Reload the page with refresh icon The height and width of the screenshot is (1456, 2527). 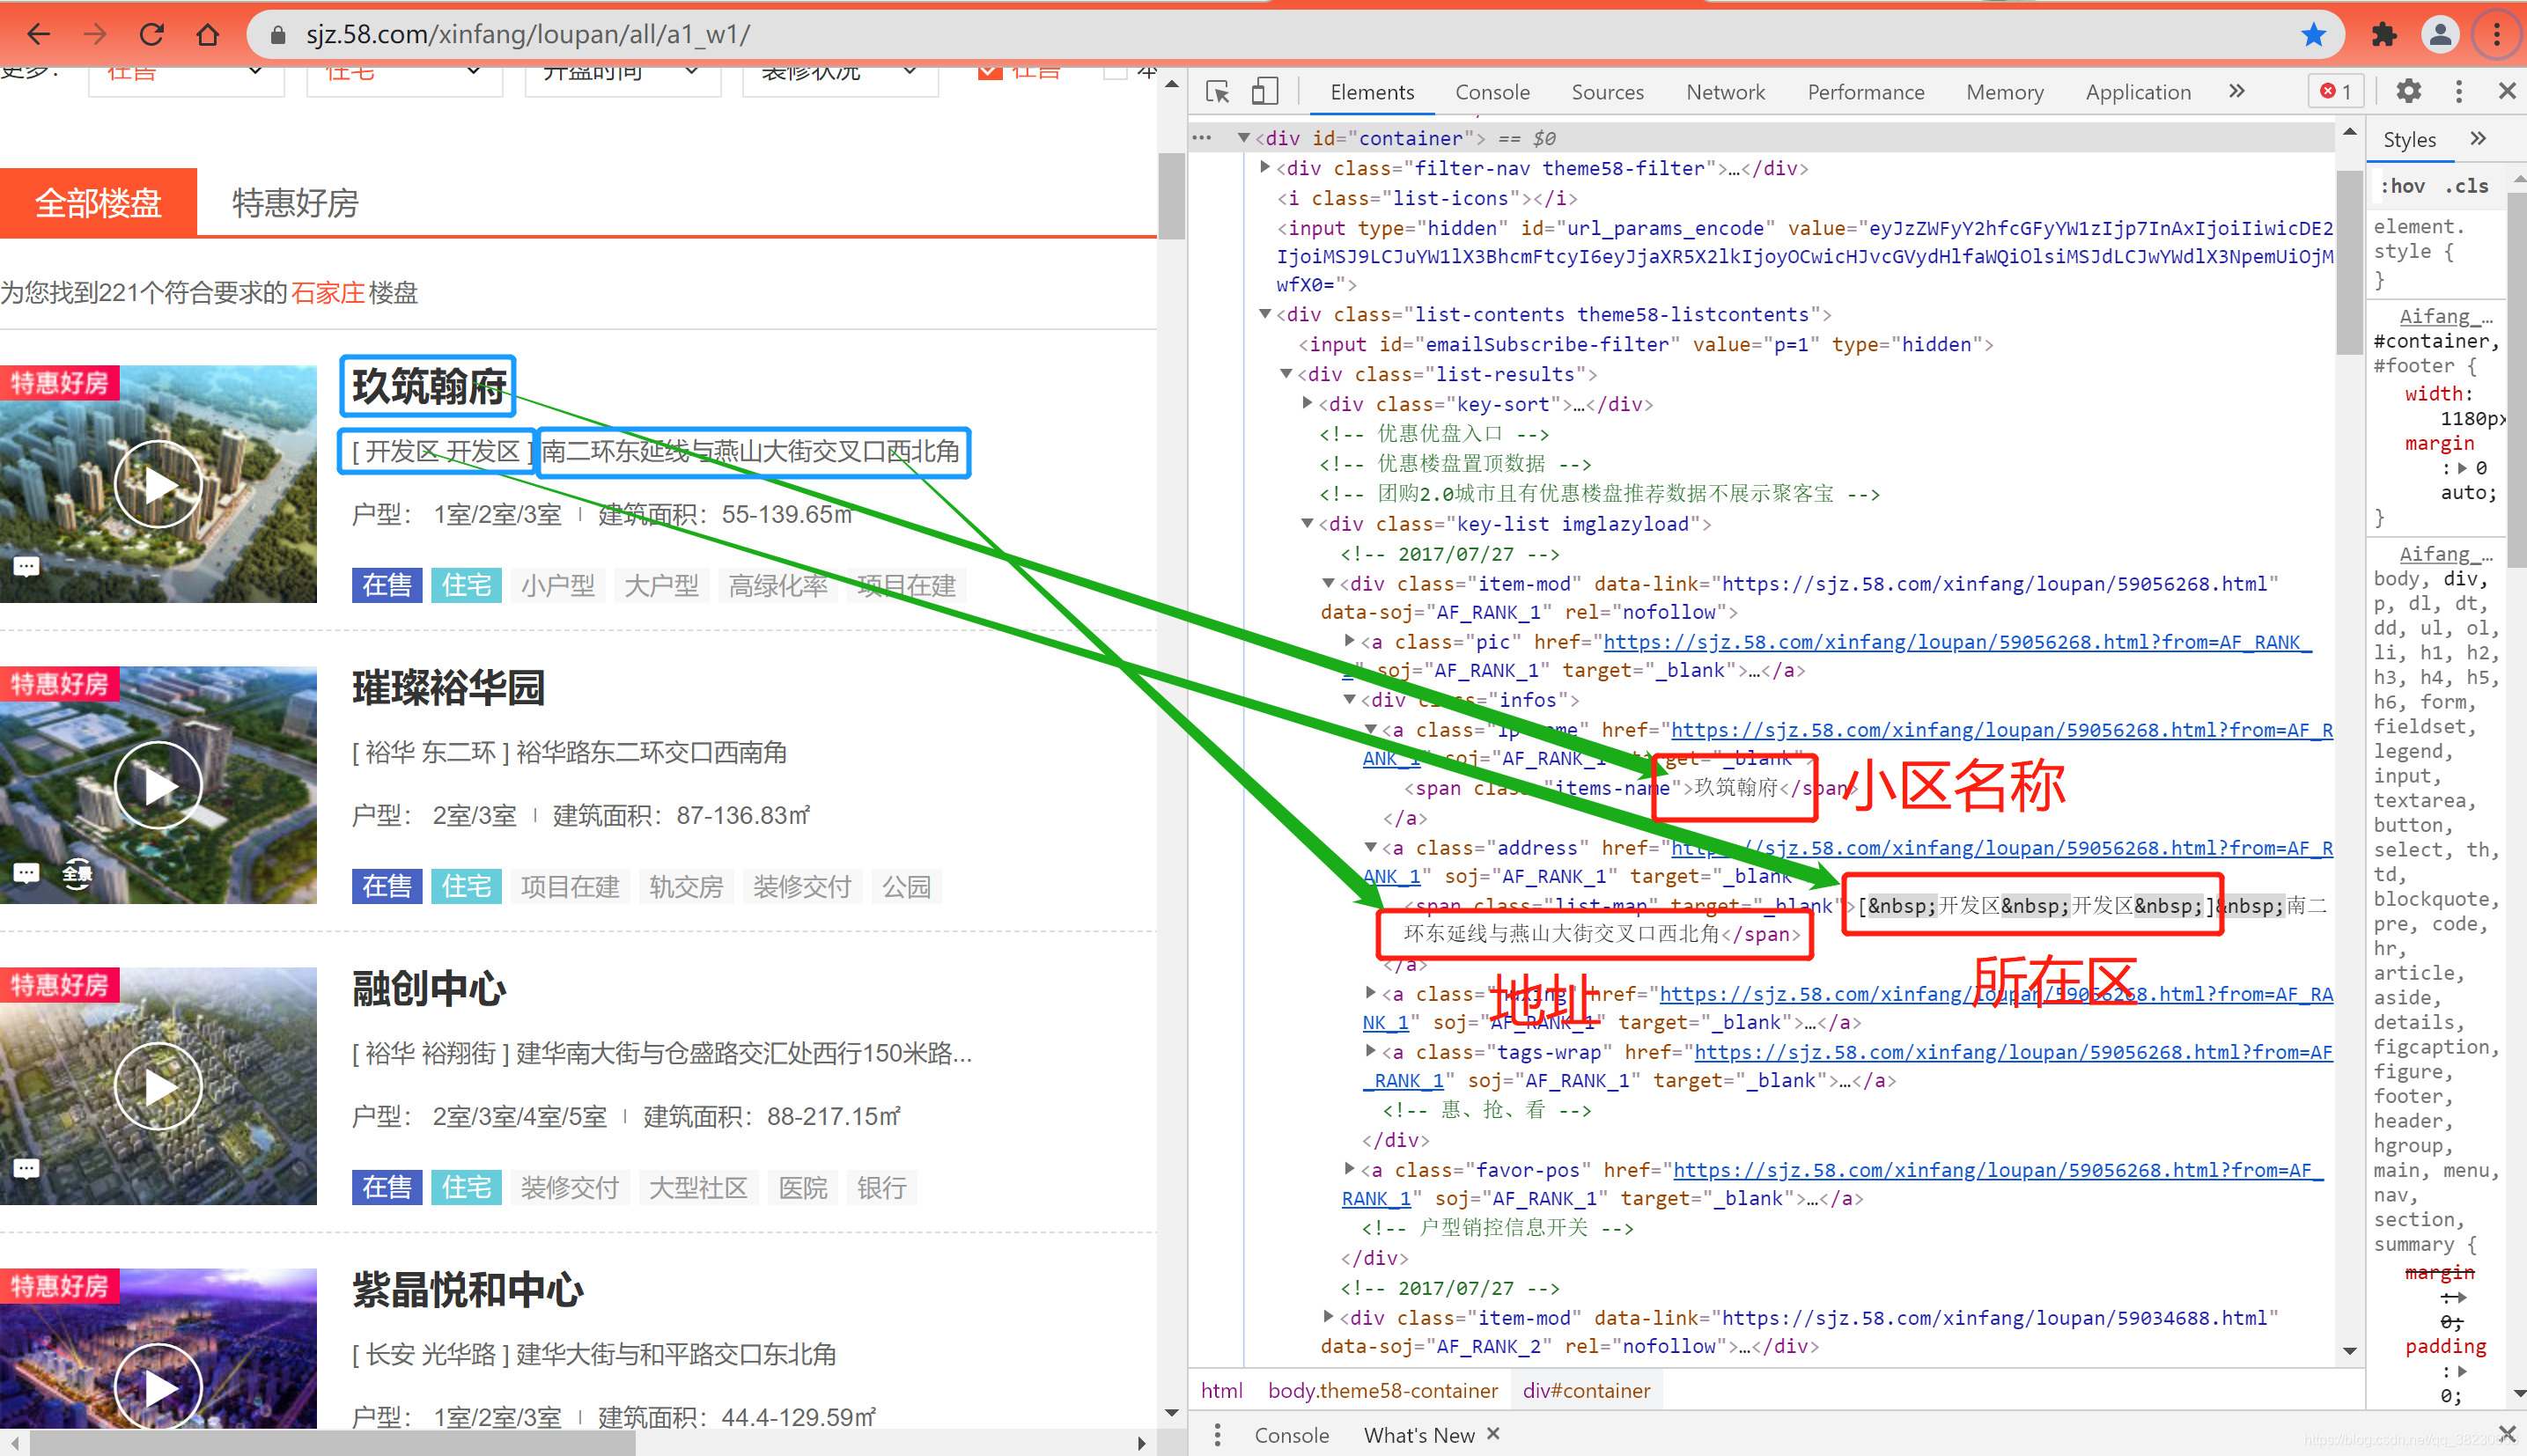coord(151,35)
